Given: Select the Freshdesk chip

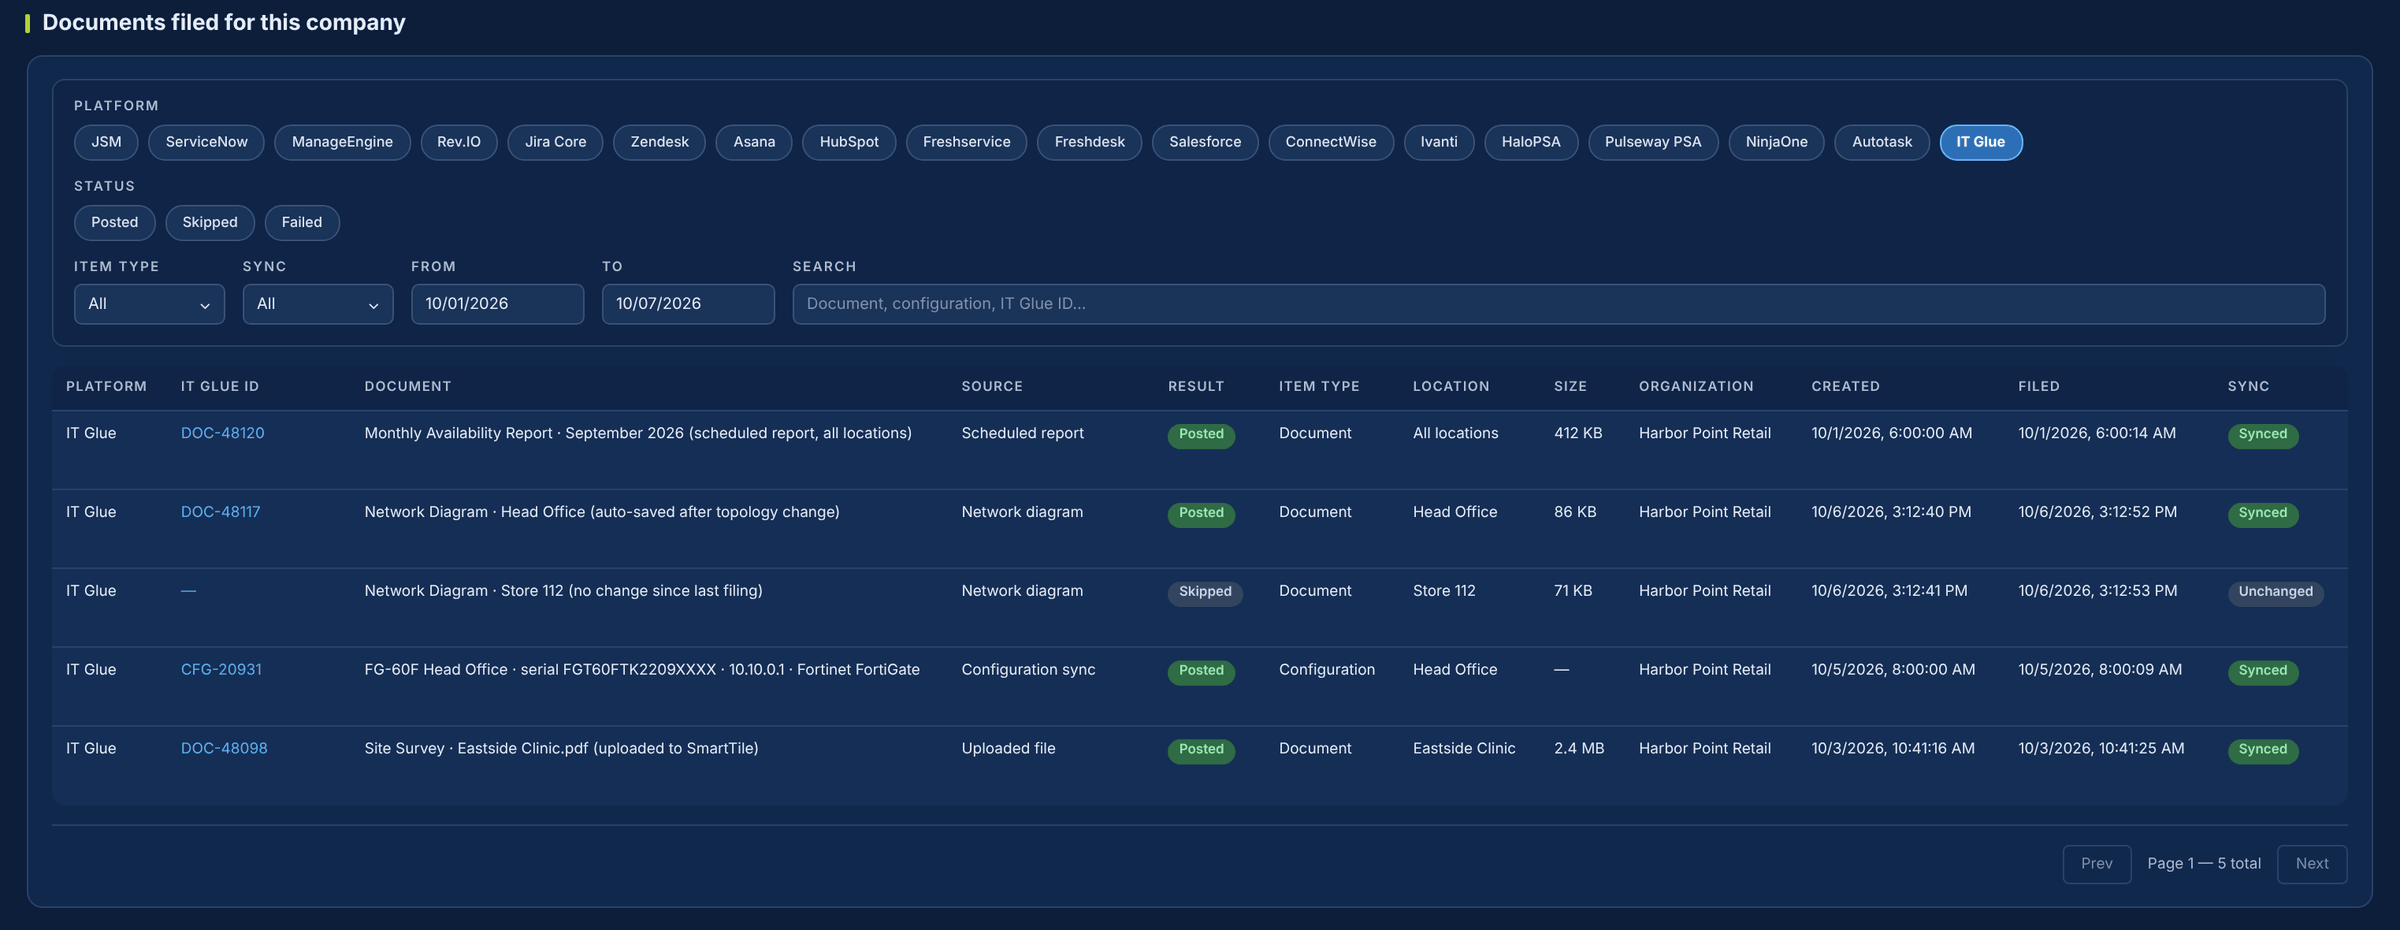Looking at the screenshot, I should coord(1089,142).
